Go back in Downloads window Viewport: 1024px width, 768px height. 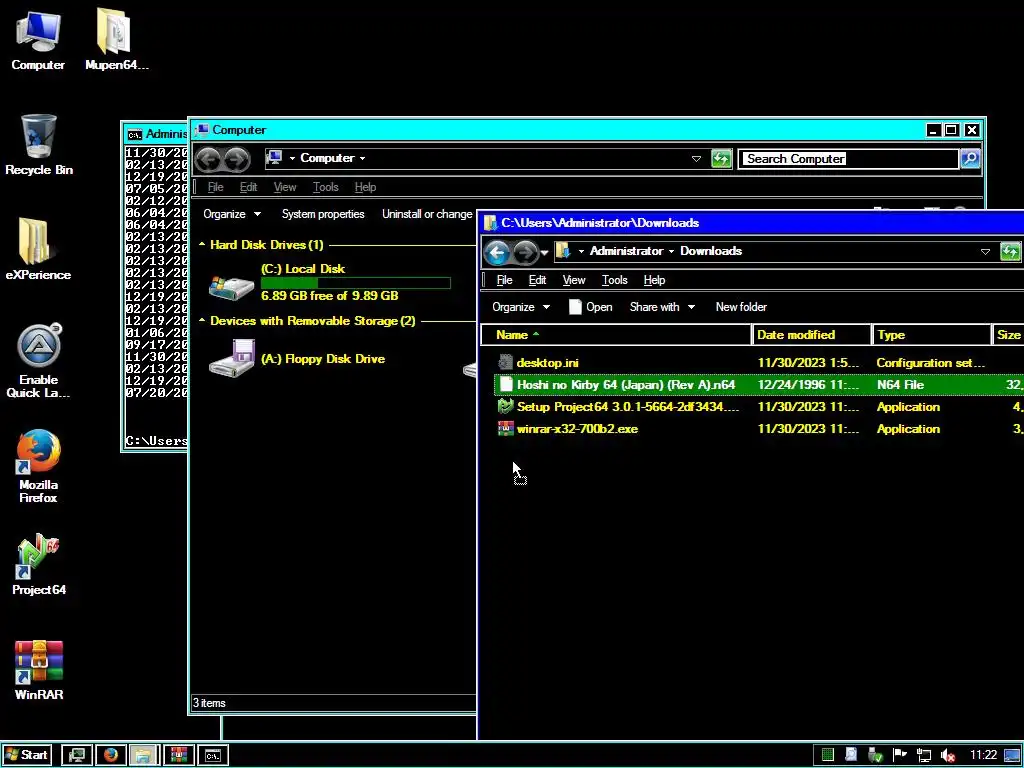(x=497, y=251)
